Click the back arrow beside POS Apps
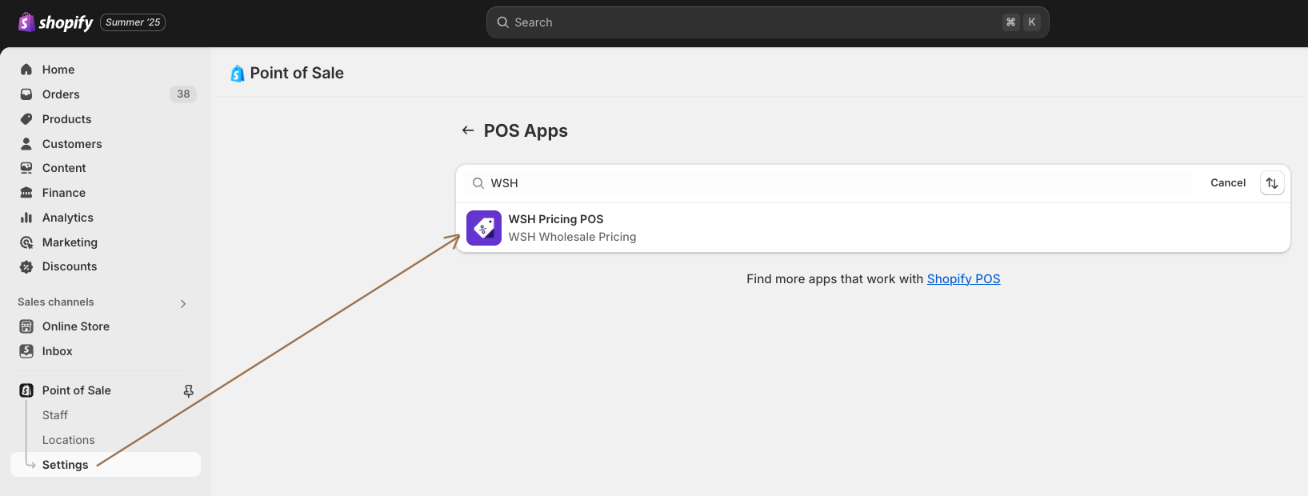The image size is (1308, 496). tap(467, 131)
